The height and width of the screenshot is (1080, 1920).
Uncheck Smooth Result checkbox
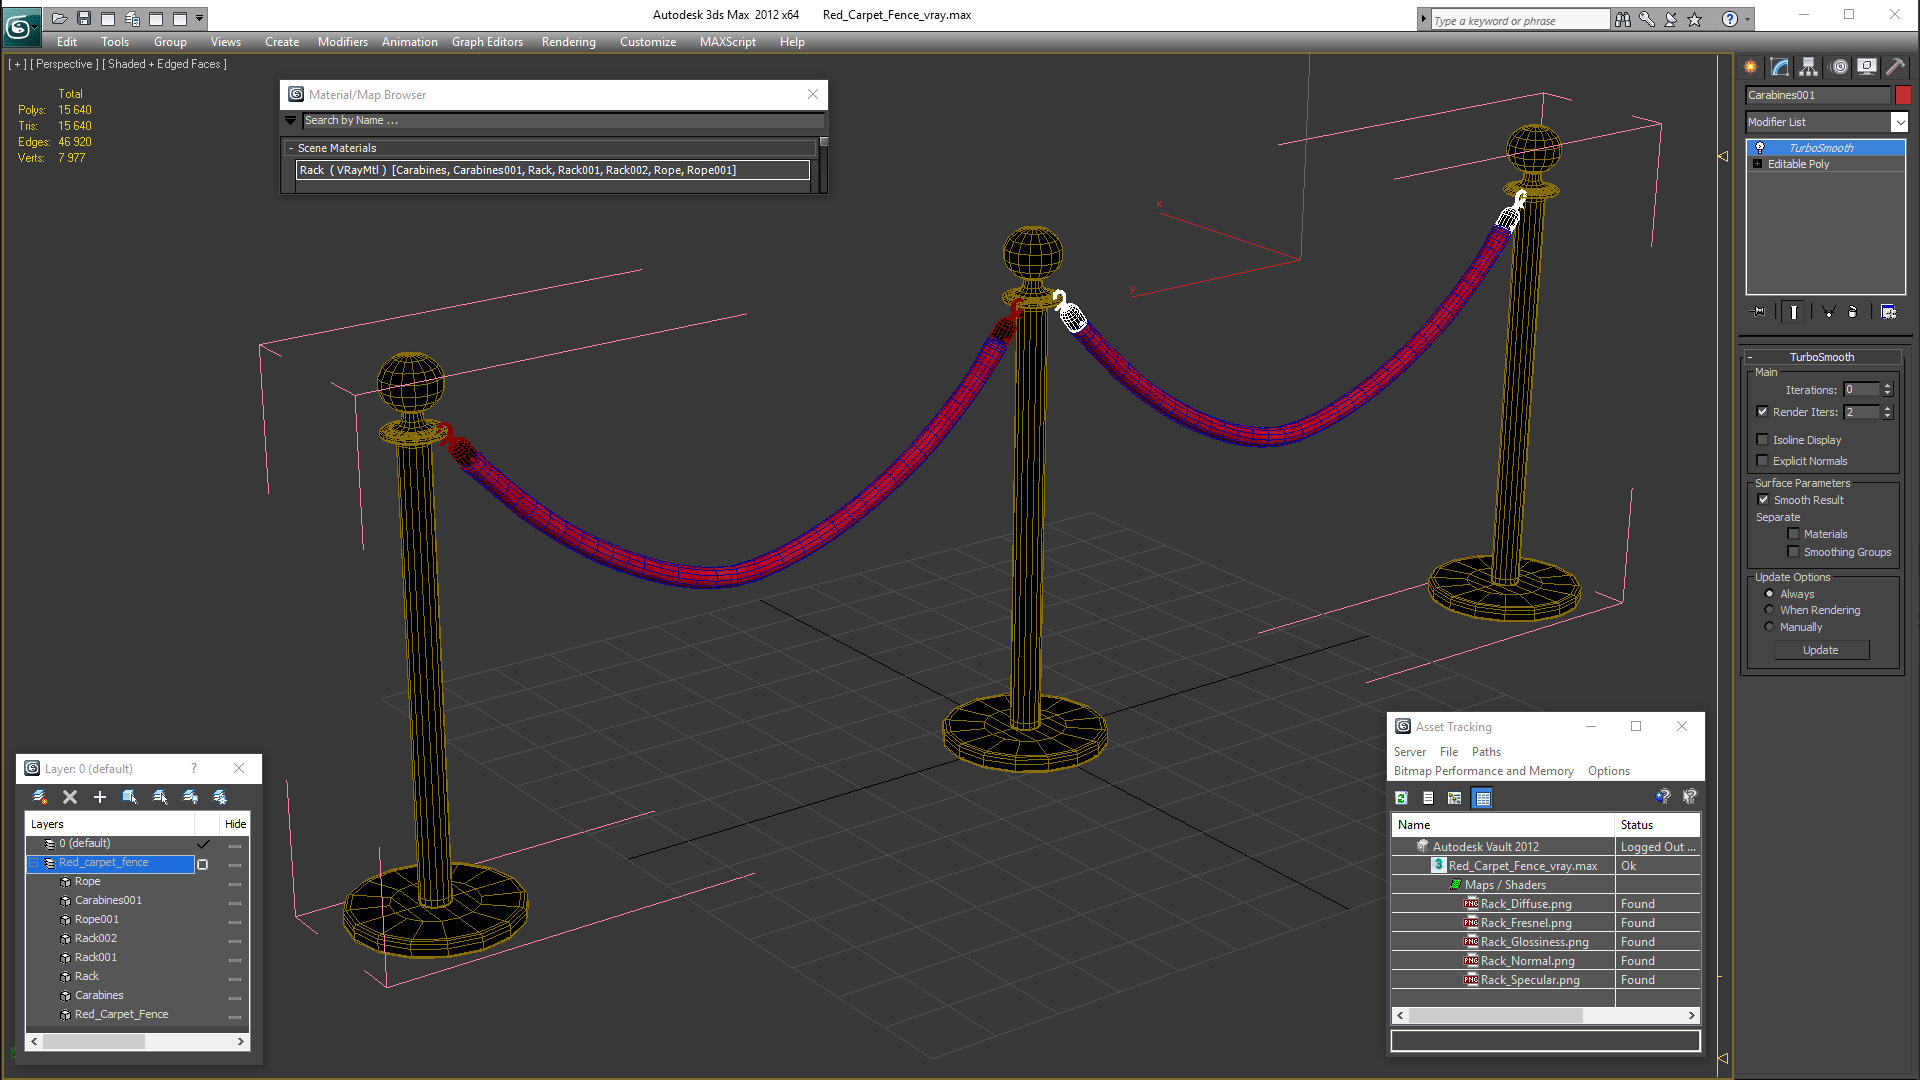[1763, 500]
